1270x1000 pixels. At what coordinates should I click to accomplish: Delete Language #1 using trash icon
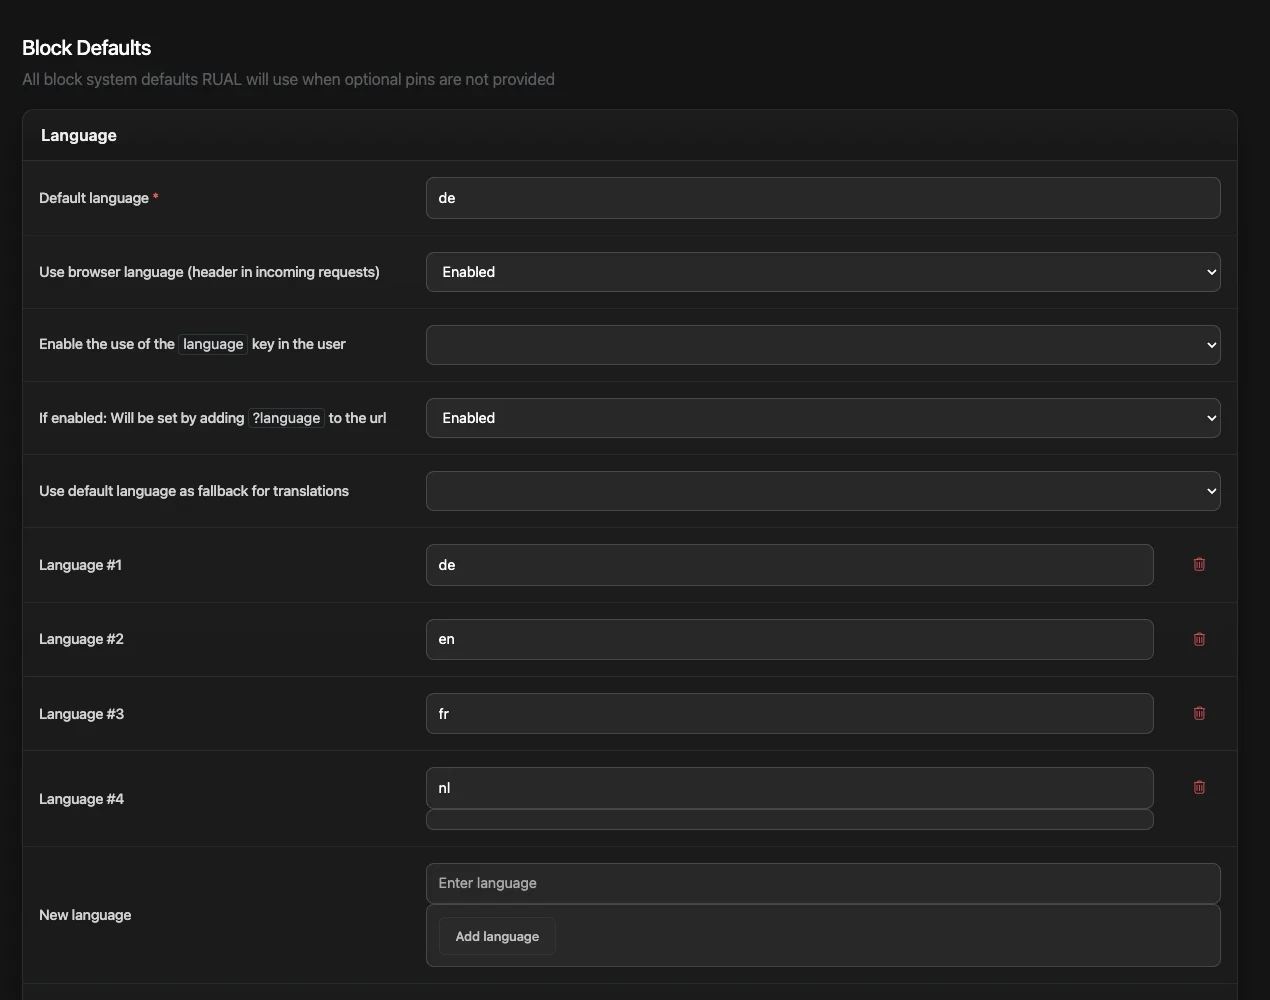pyautogui.click(x=1199, y=564)
